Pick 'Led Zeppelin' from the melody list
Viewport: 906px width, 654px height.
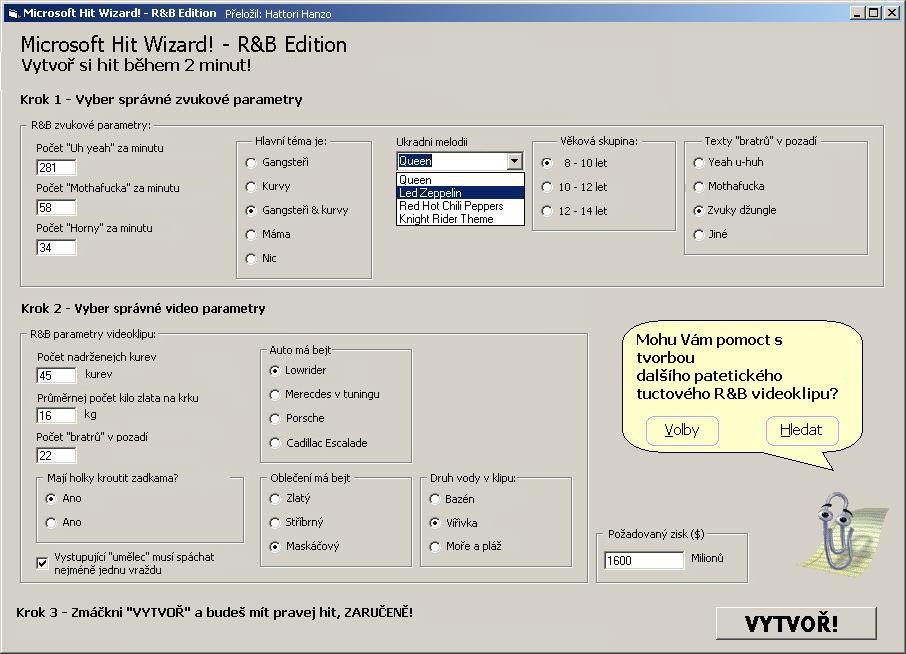coord(459,193)
